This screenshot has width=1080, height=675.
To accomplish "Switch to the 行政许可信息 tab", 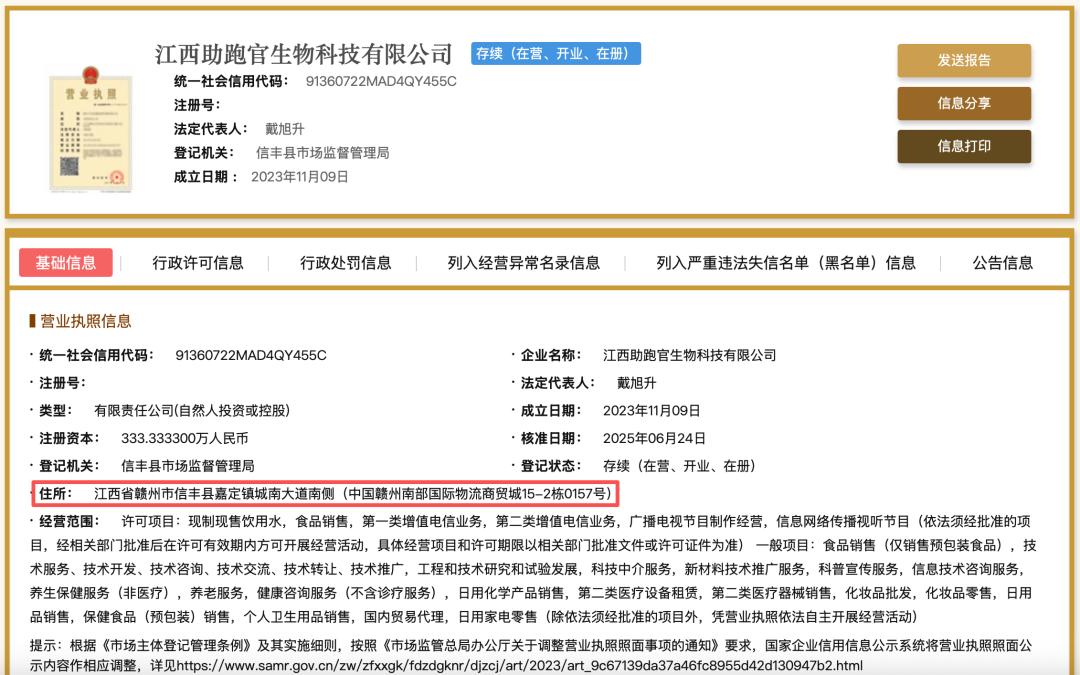I will (198, 262).
